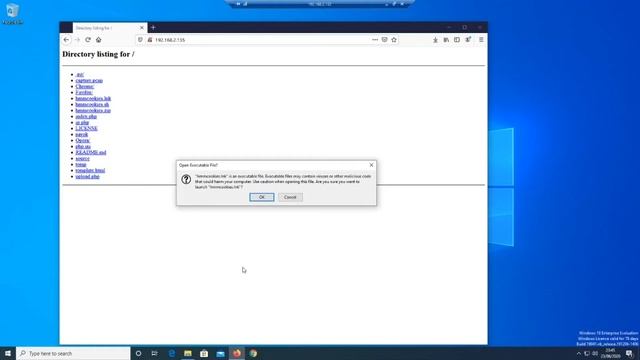Open the ip.php link
This screenshot has width=640, height=360.
tap(82, 122)
